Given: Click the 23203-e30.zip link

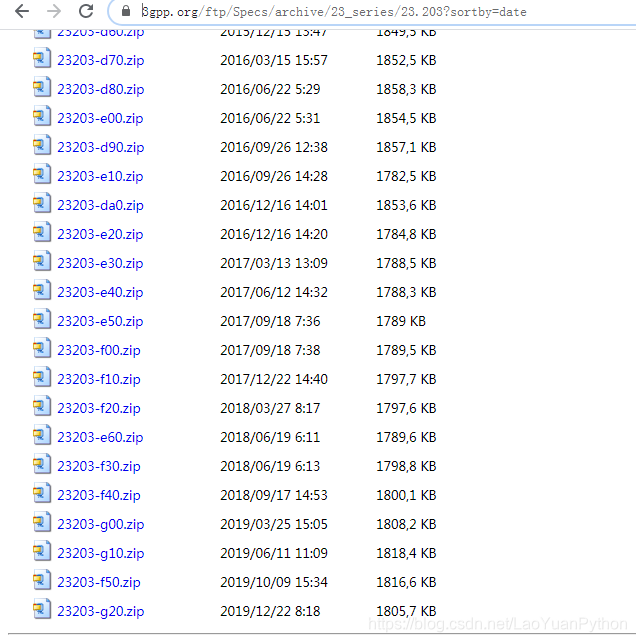Looking at the screenshot, I should 100,263.
